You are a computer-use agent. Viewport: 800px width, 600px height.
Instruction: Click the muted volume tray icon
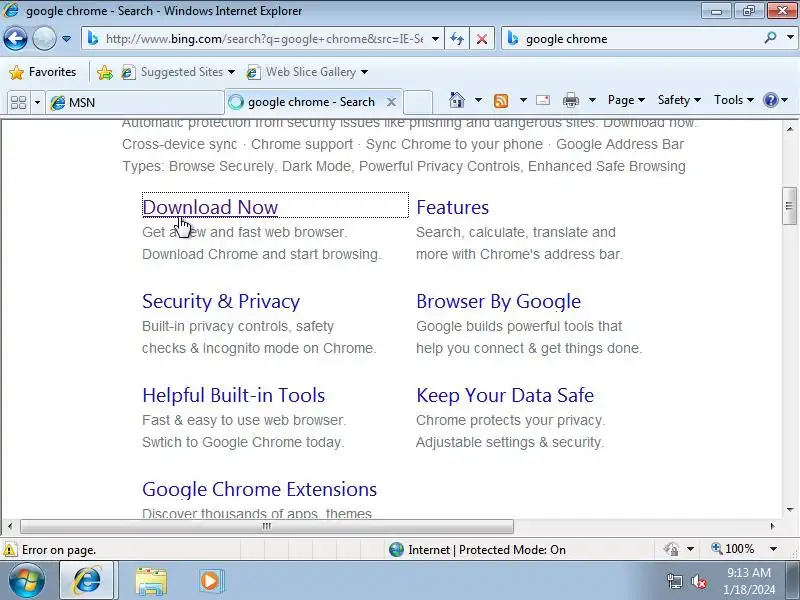pyautogui.click(x=699, y=581)
